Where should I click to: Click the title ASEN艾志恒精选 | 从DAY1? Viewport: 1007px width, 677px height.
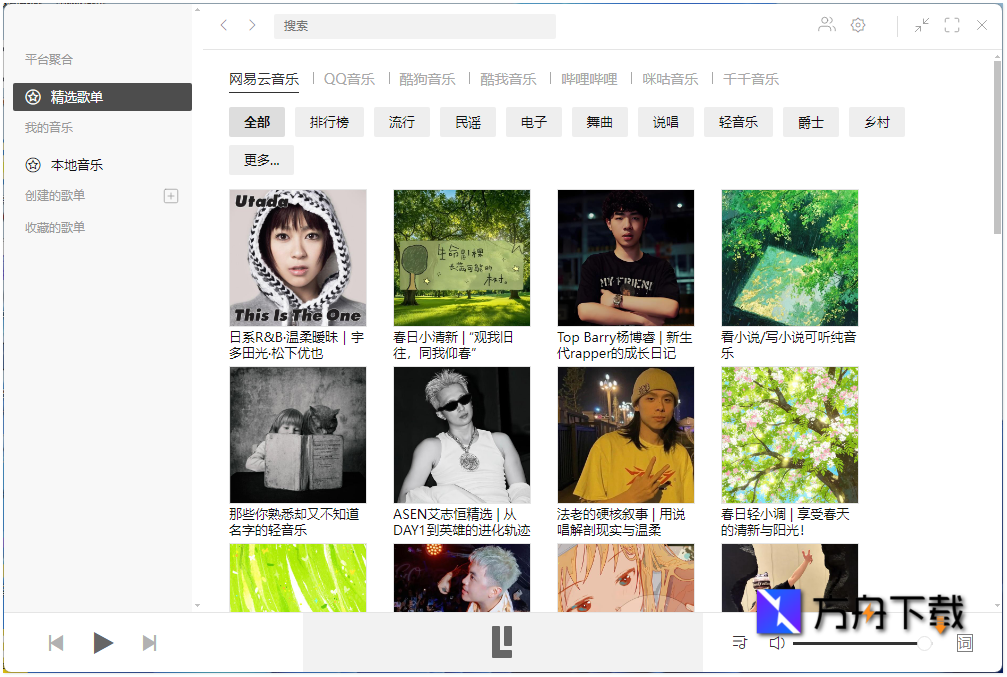462,522
